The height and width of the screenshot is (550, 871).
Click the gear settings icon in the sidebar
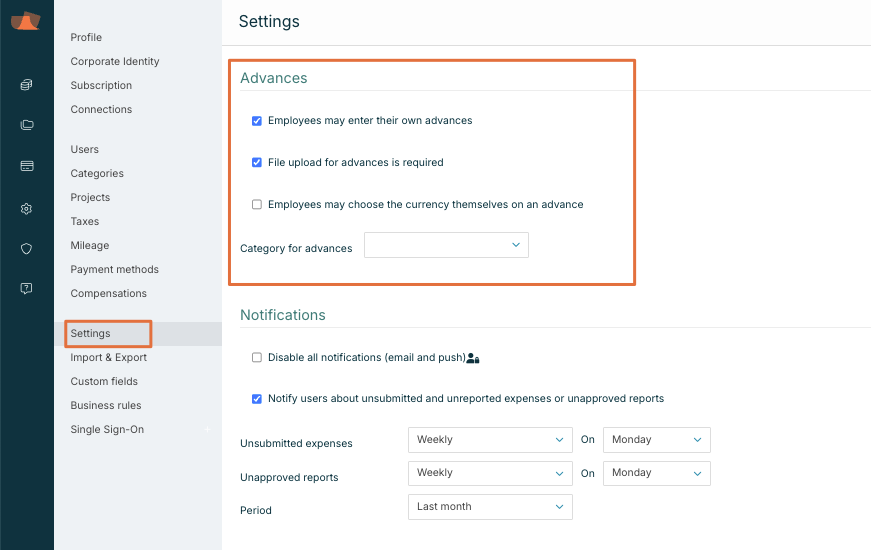pyautogui.click(x=27, y=209)
